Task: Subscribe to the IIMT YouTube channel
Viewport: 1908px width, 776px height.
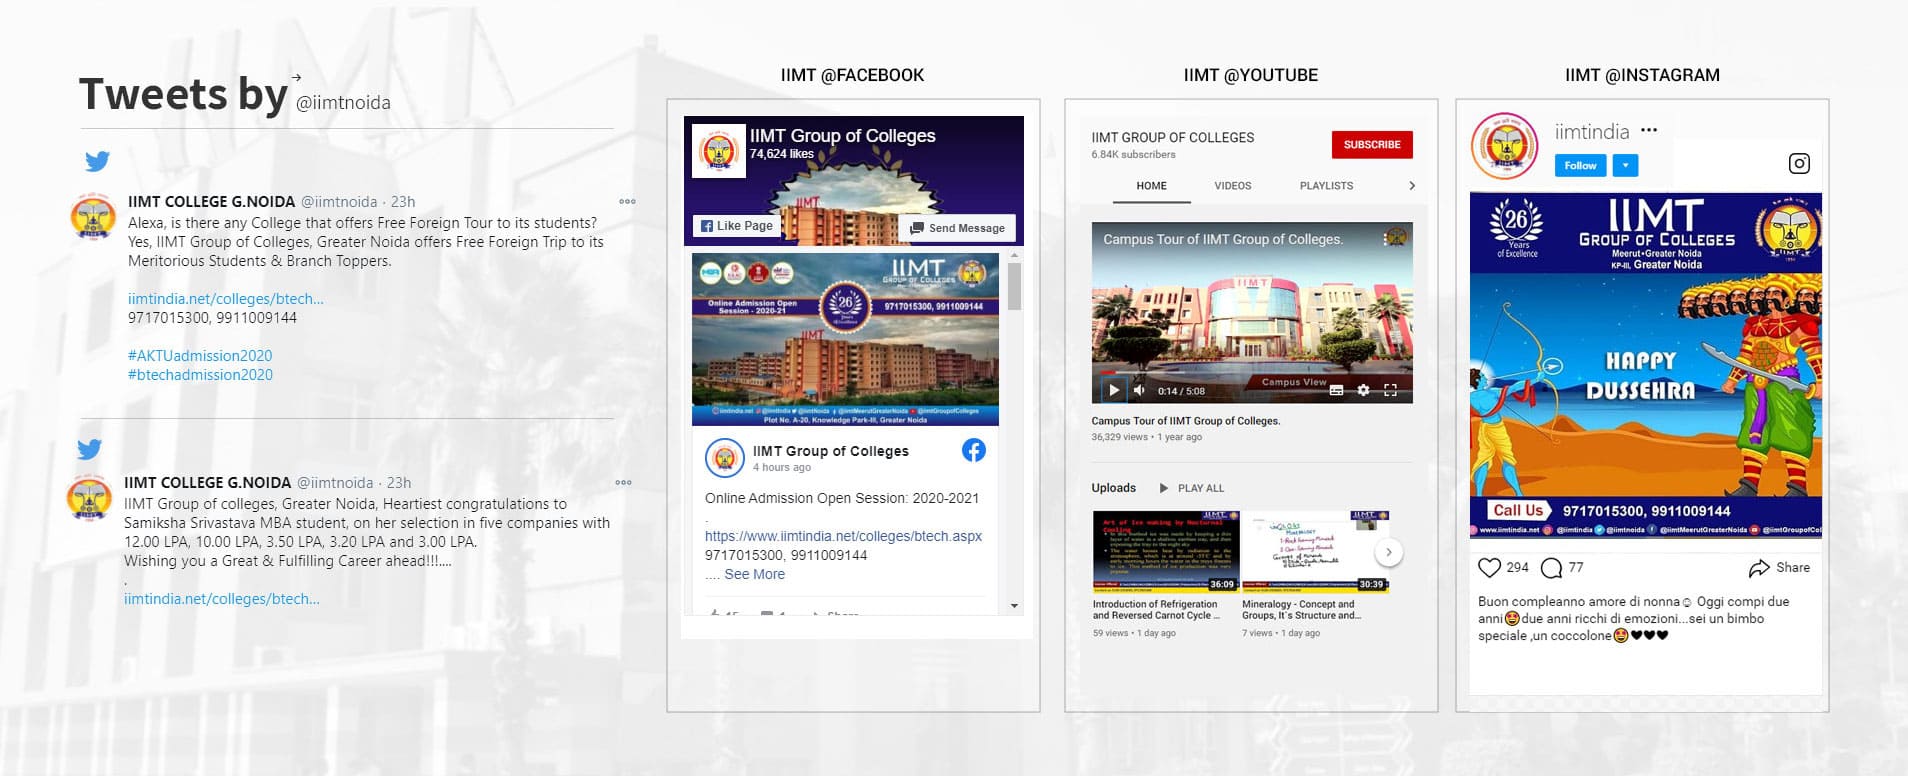Action: [1371, 145]
